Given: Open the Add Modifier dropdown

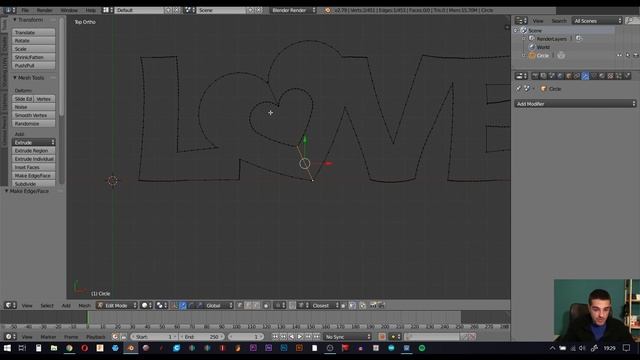Looking at the screenshot, I should pos(575,104).
